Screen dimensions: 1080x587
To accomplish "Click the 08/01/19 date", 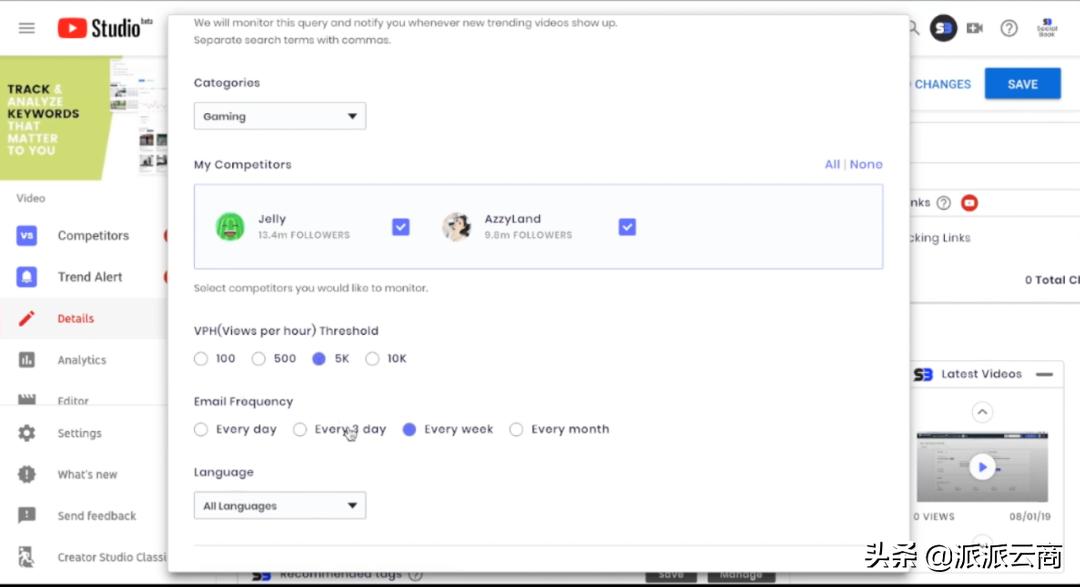I will click(1030, 516).
